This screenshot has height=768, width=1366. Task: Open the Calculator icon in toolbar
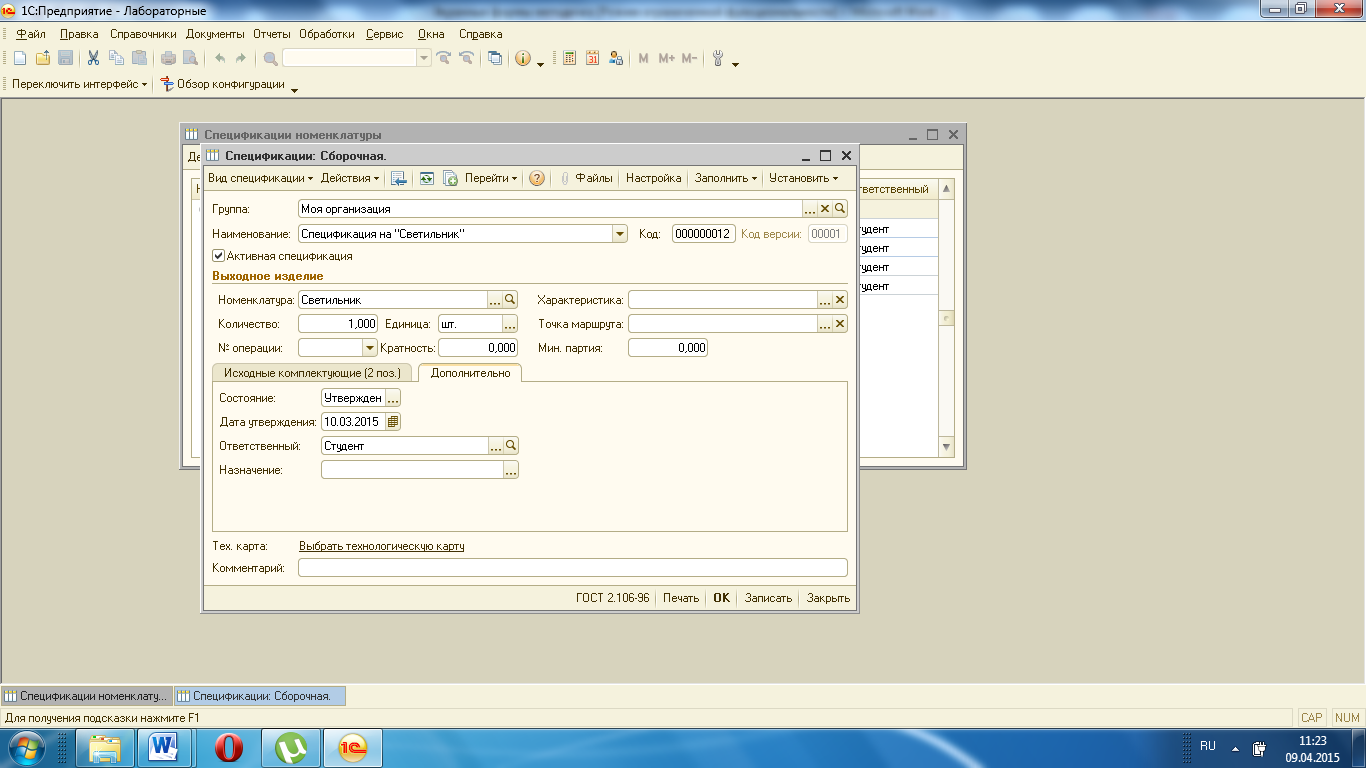[x=570, y=58]
